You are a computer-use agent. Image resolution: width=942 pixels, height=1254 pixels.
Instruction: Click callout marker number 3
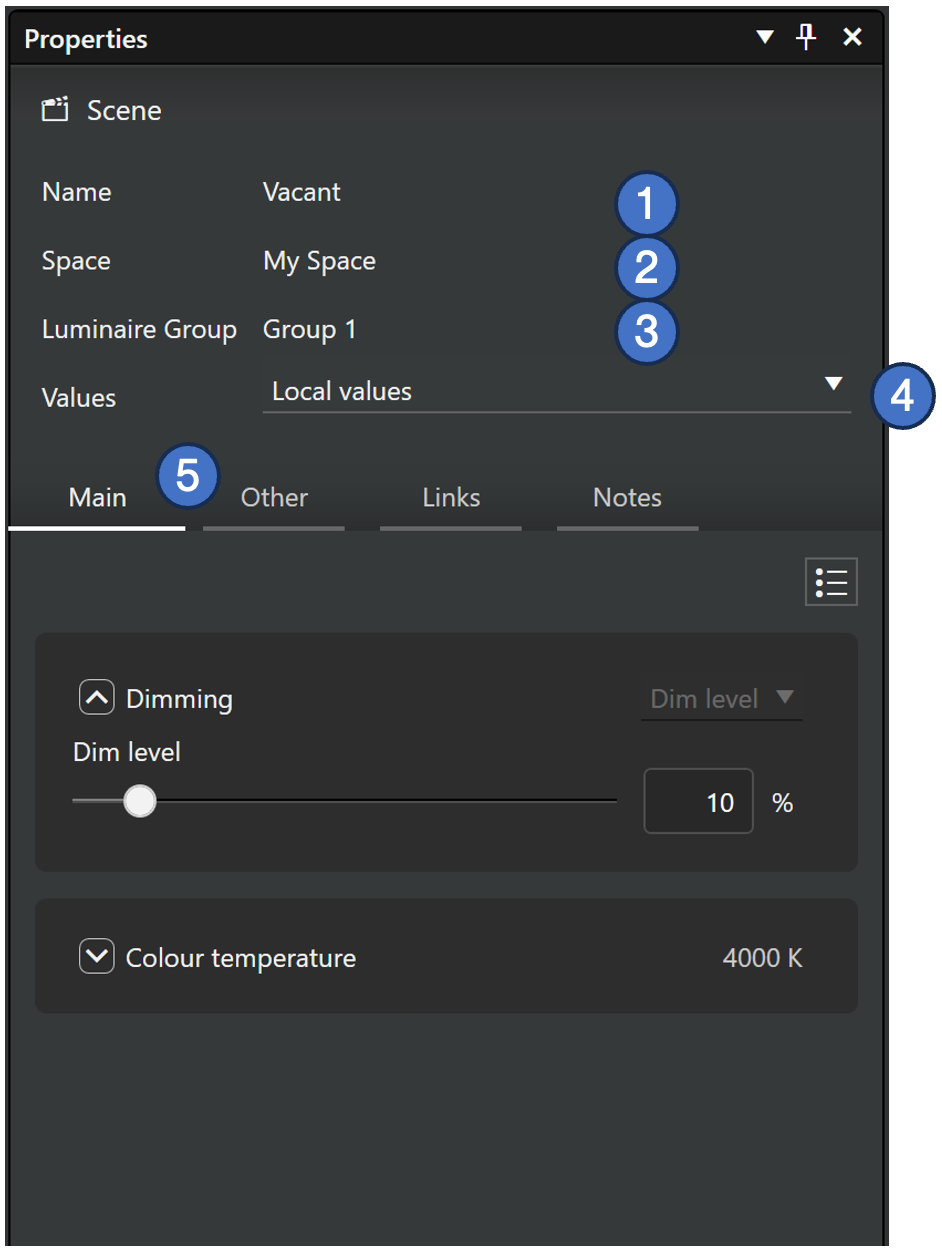646,331
